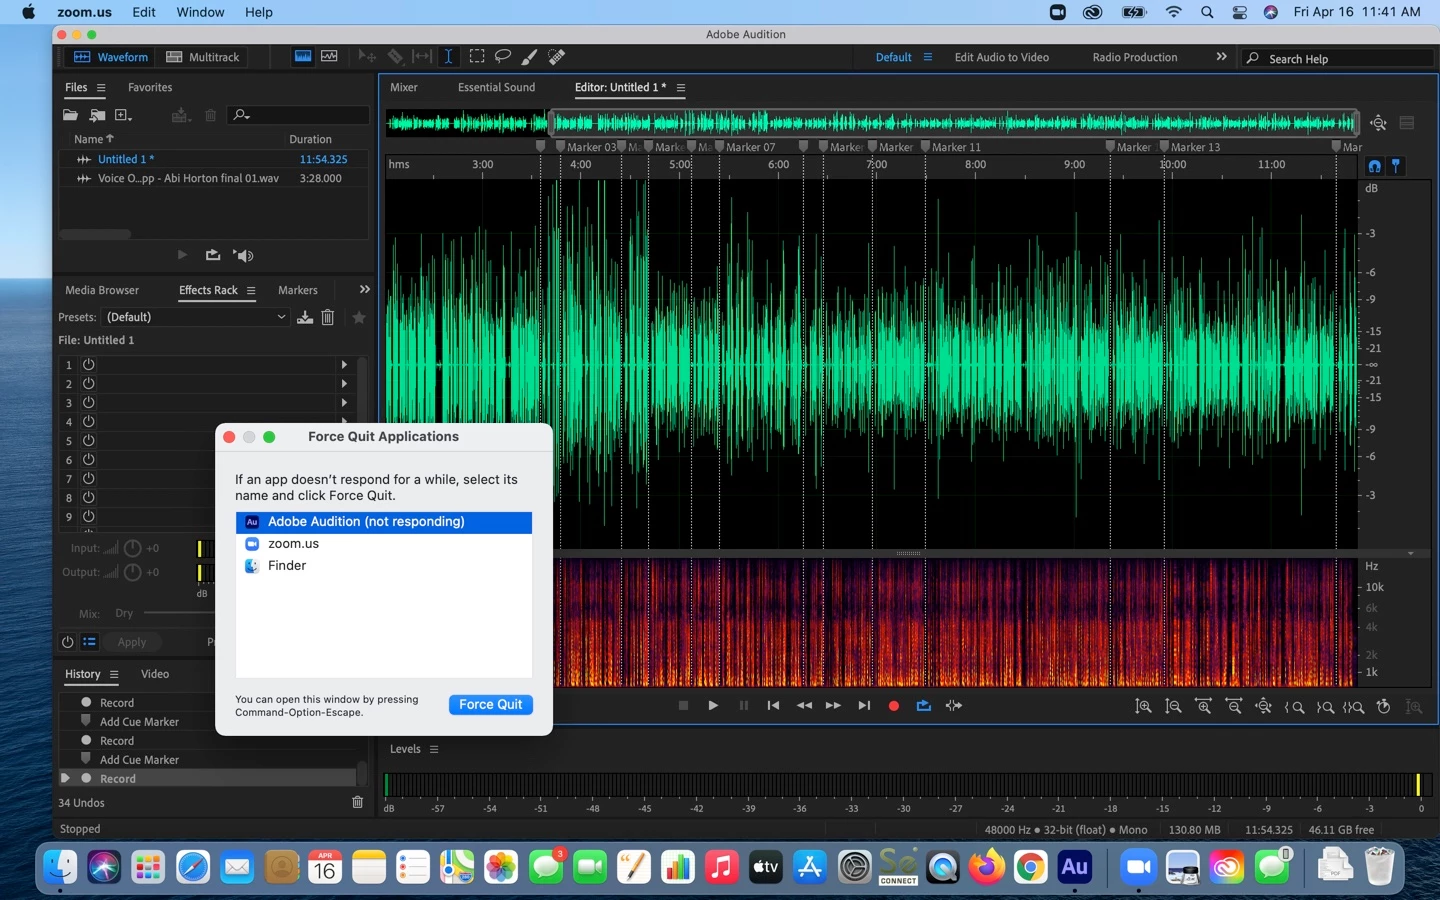
Task: Click the Files panel search field
Action: point(300,115)
